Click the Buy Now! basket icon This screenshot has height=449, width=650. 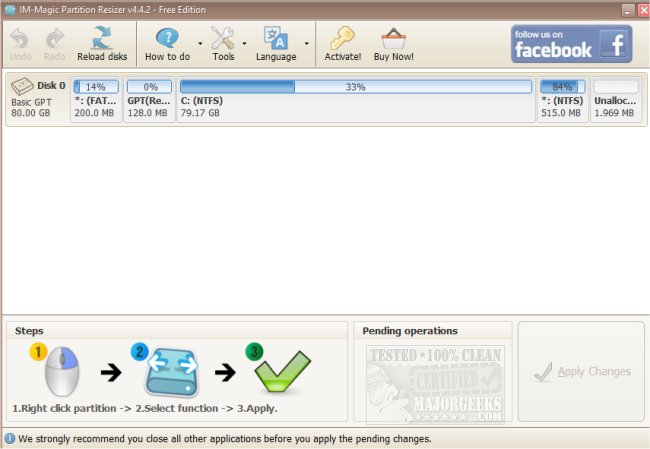pyautogui.click(x=393, y=39)
